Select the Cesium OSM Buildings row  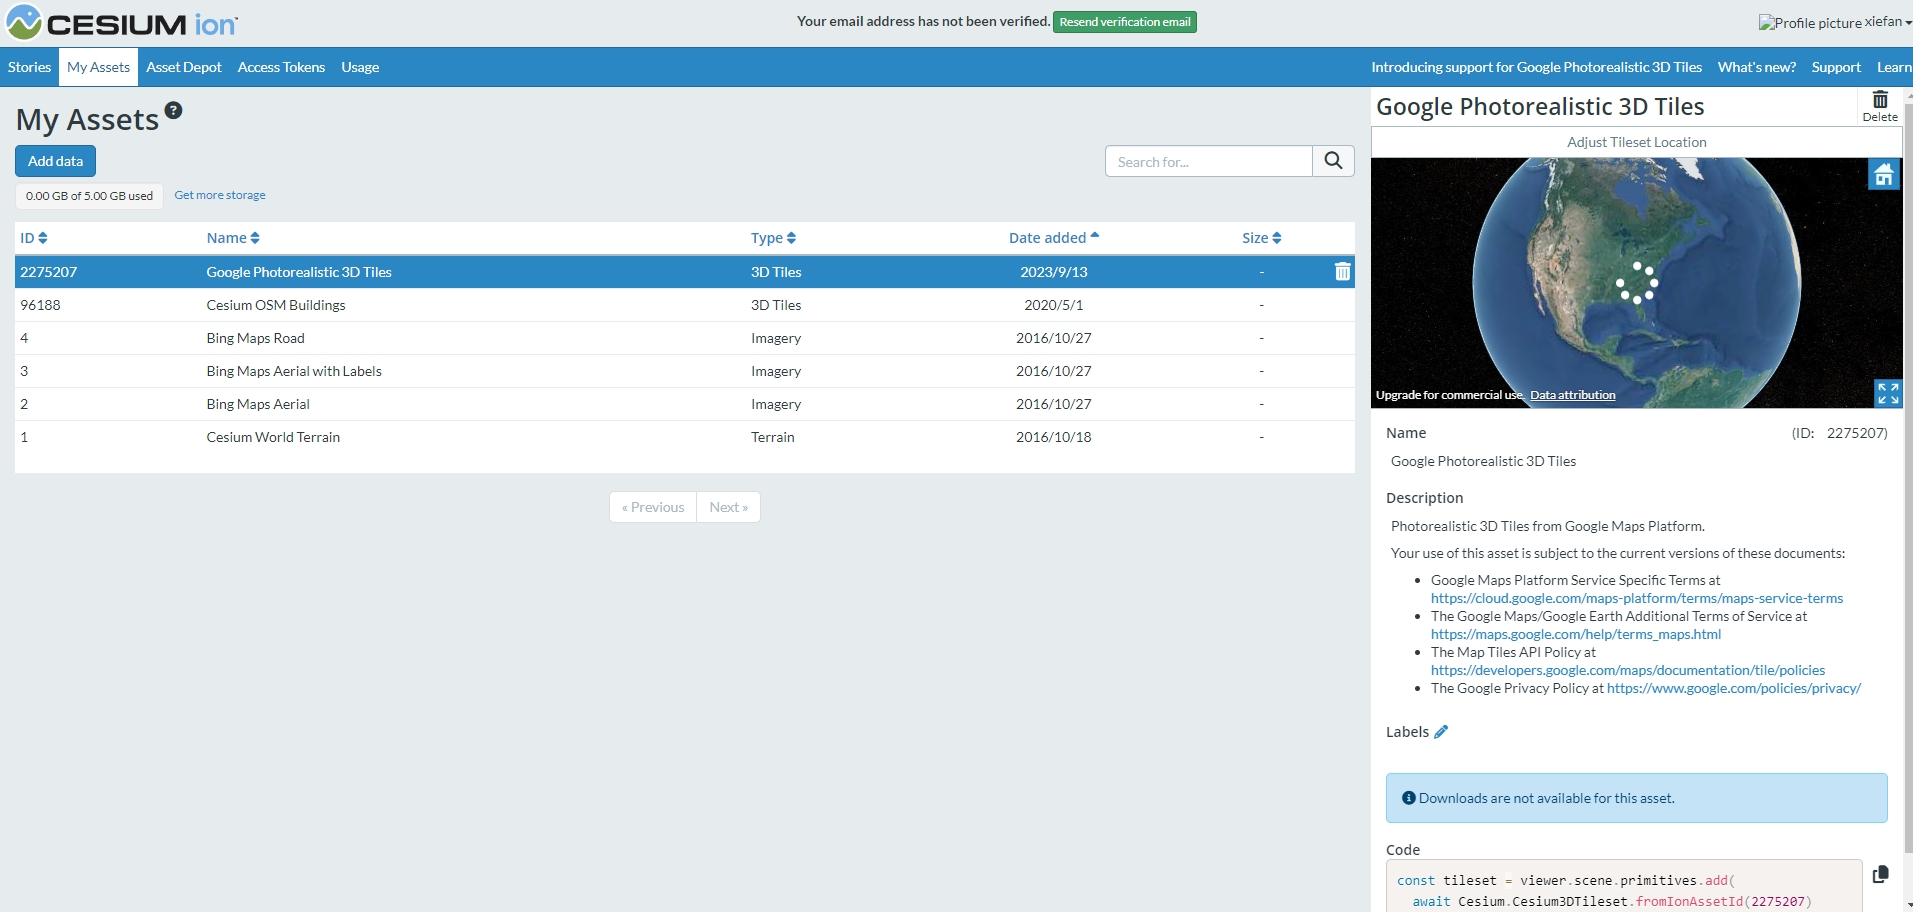[x=684, y=305]
